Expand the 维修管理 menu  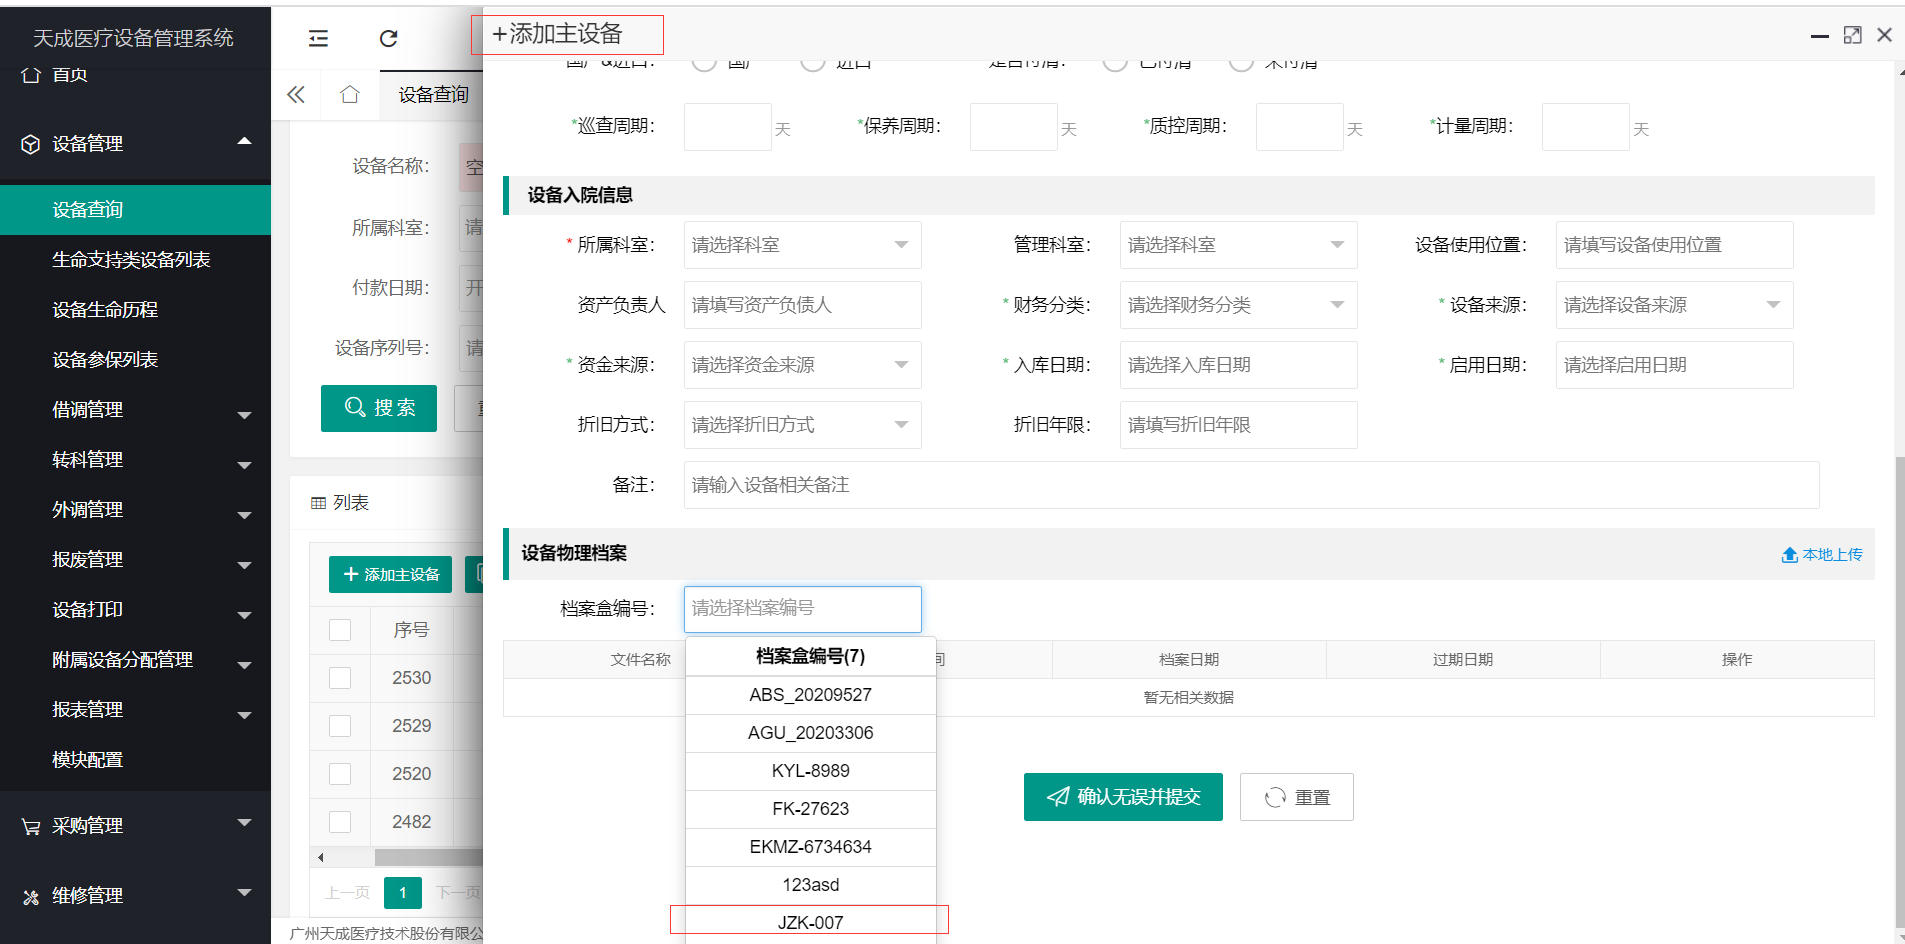click(244, 893)
